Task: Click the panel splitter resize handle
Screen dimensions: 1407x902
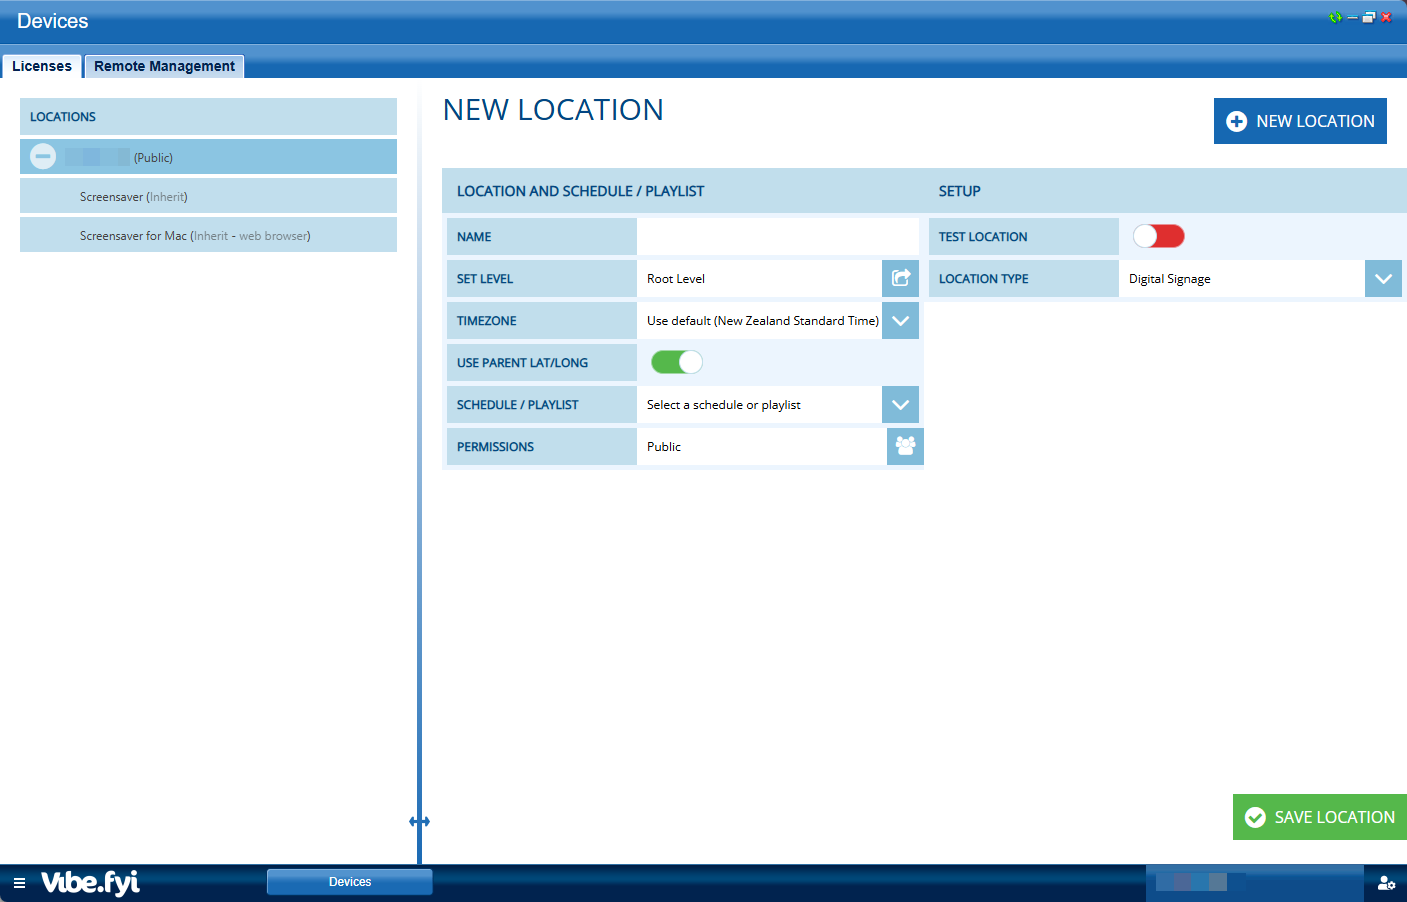Action: pyautogui.click(x=419, y=821)
